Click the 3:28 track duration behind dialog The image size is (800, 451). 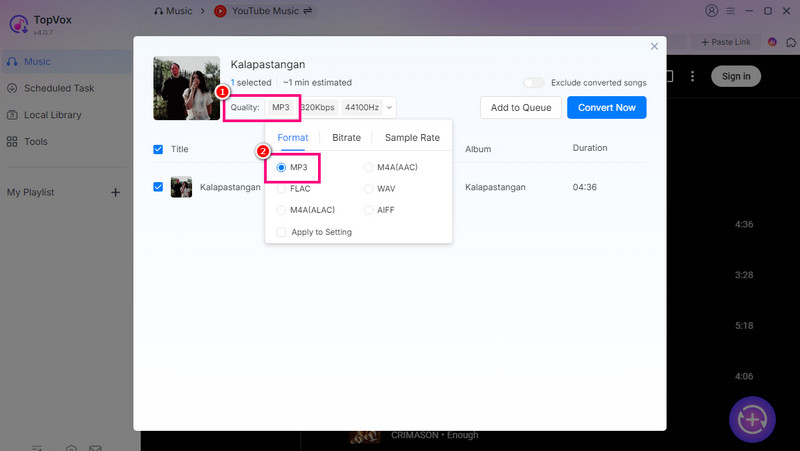tap(744, 275)
